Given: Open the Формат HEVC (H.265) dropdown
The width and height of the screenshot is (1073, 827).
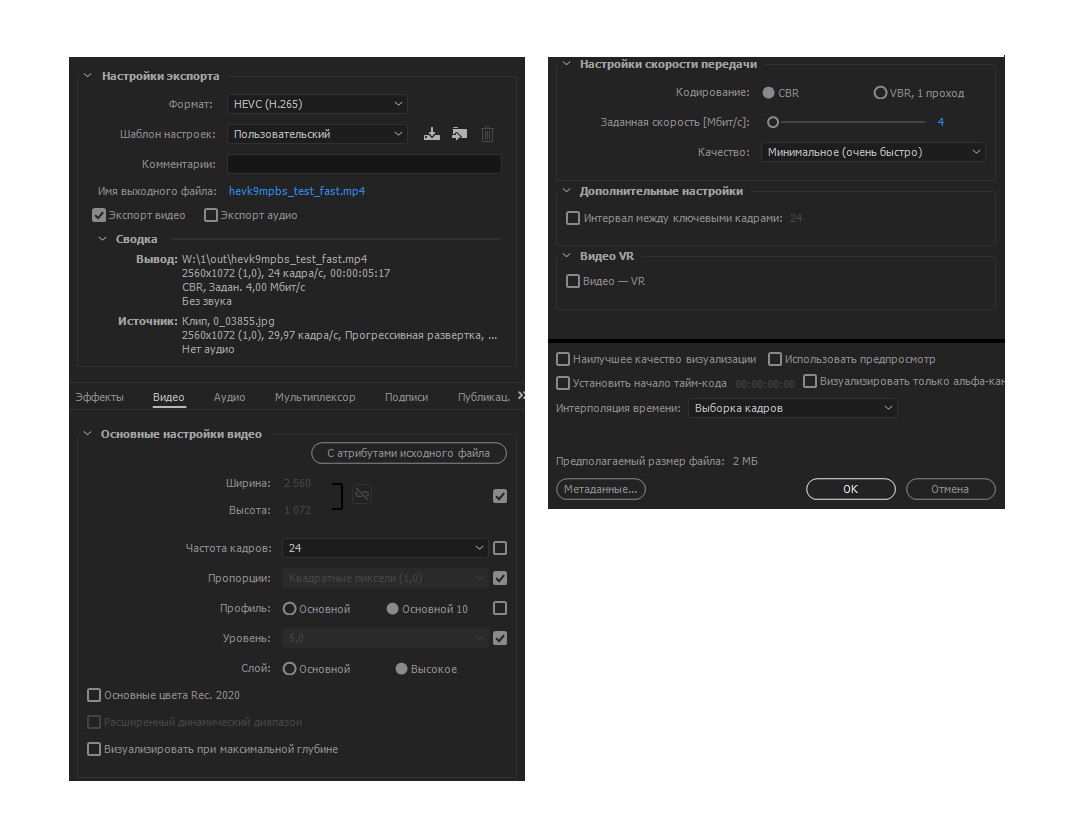Looking at the screenshot, I should pyautogui.click(x=318, y=104).
